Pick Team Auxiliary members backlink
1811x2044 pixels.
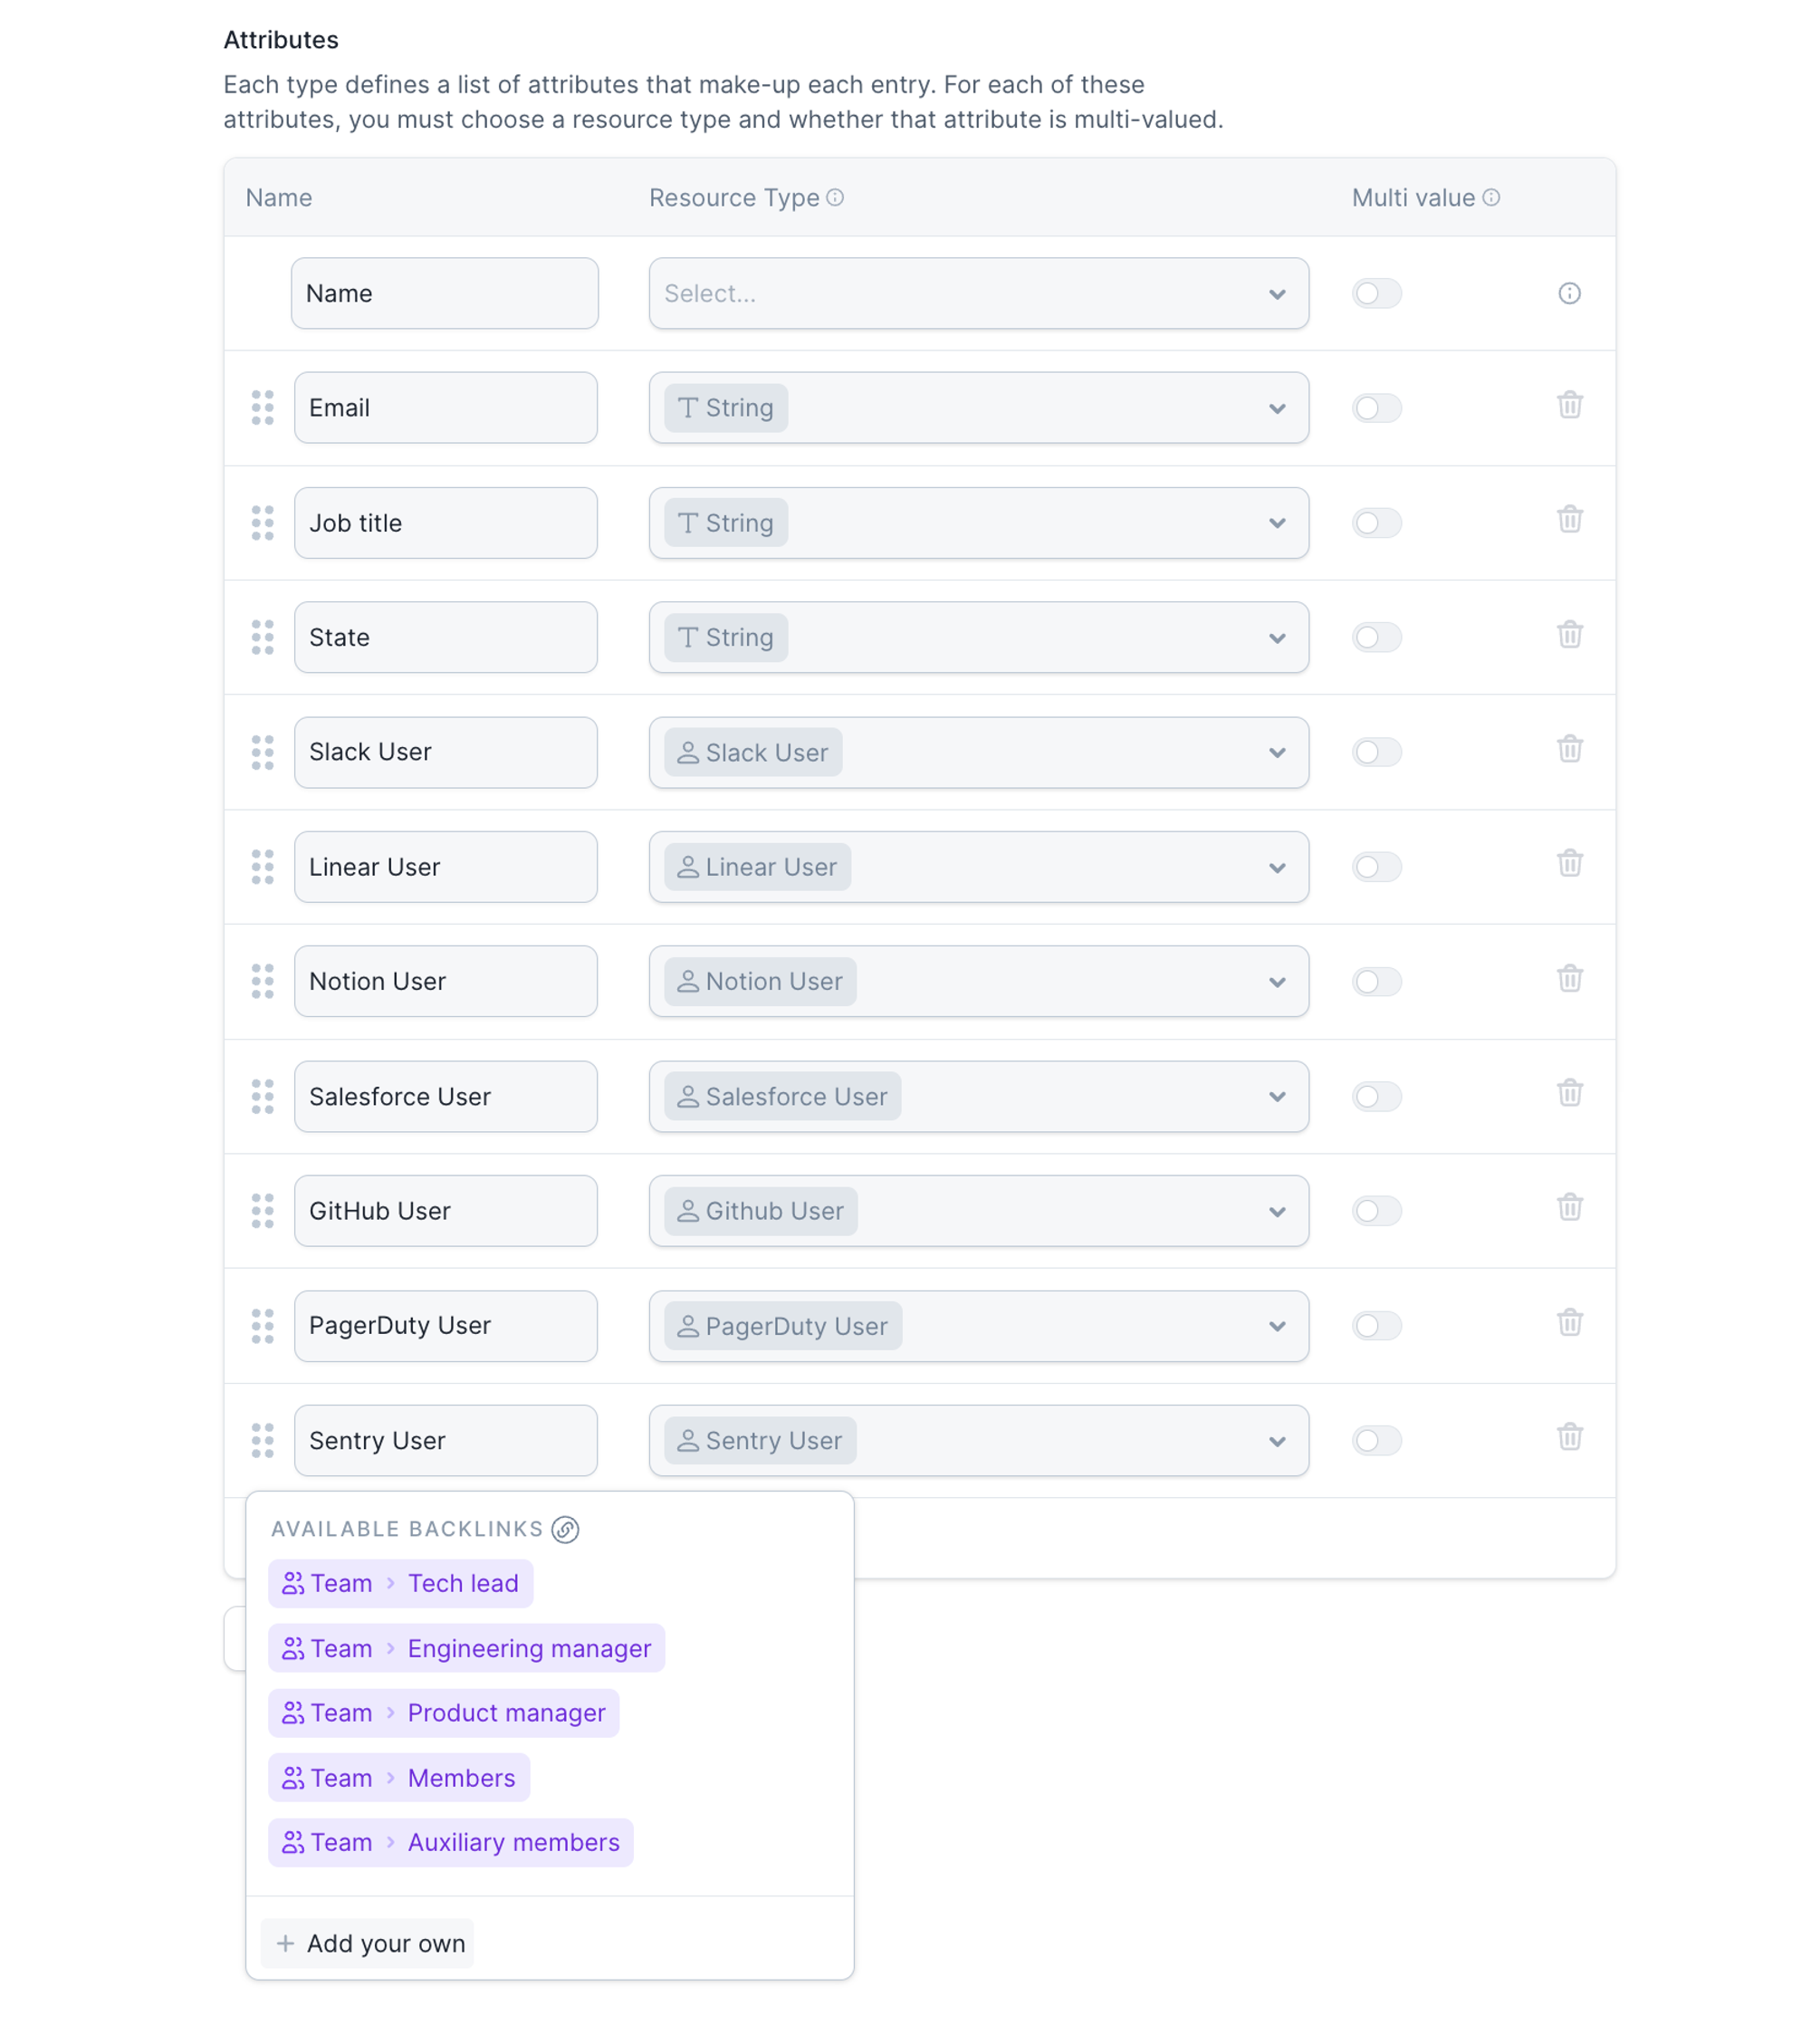click(450, 1842)
